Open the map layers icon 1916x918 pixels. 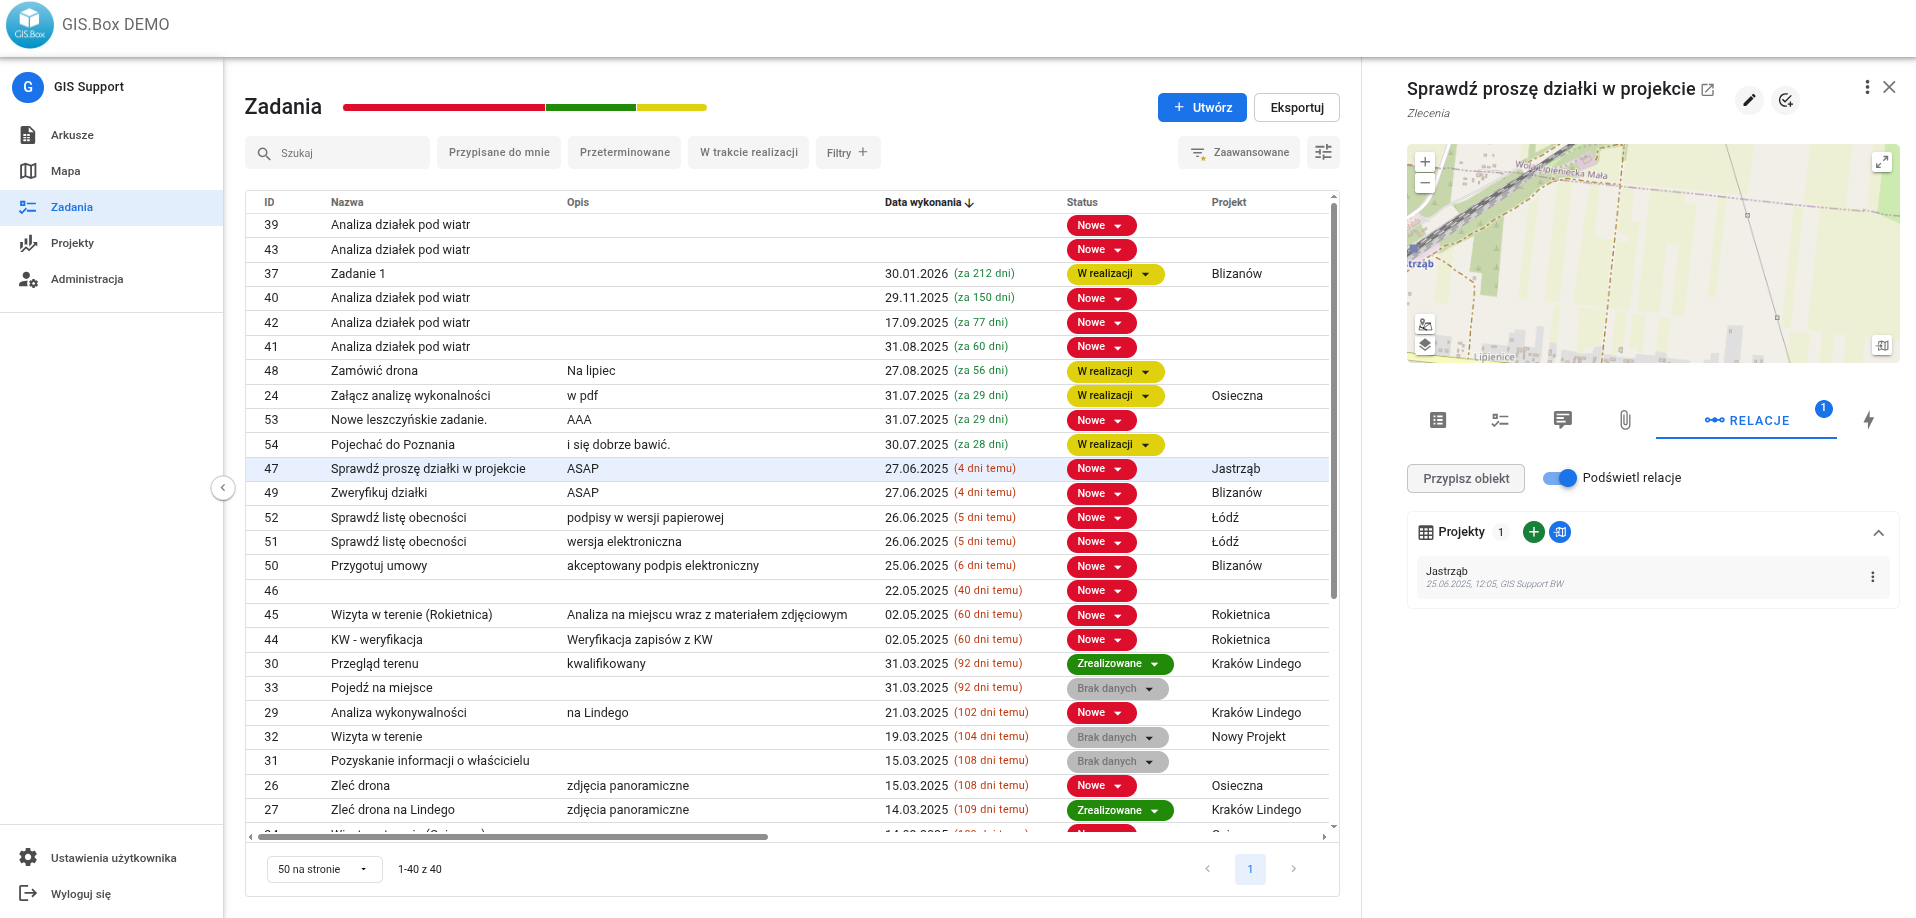(1425, 345)
